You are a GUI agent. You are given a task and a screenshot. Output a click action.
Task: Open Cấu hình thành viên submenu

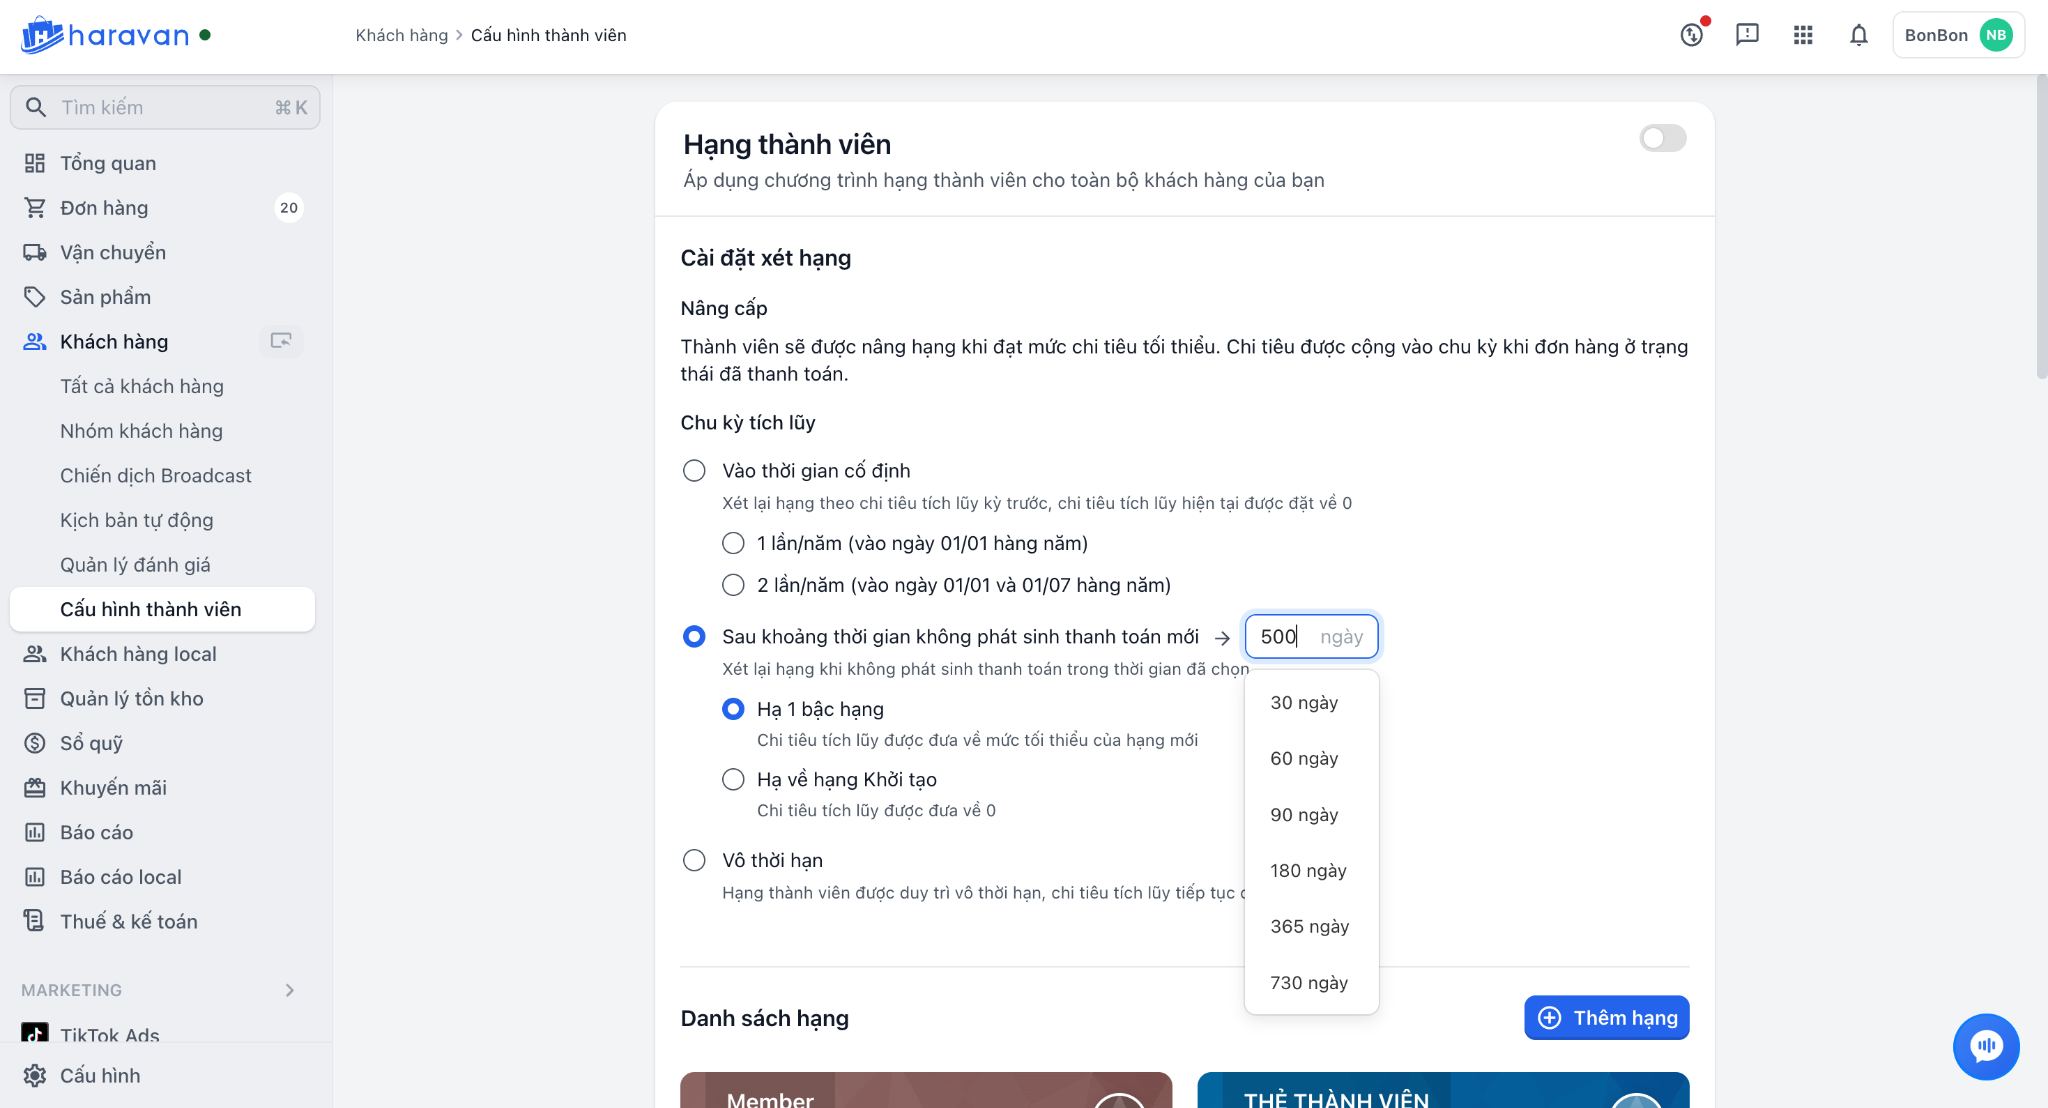162,609
